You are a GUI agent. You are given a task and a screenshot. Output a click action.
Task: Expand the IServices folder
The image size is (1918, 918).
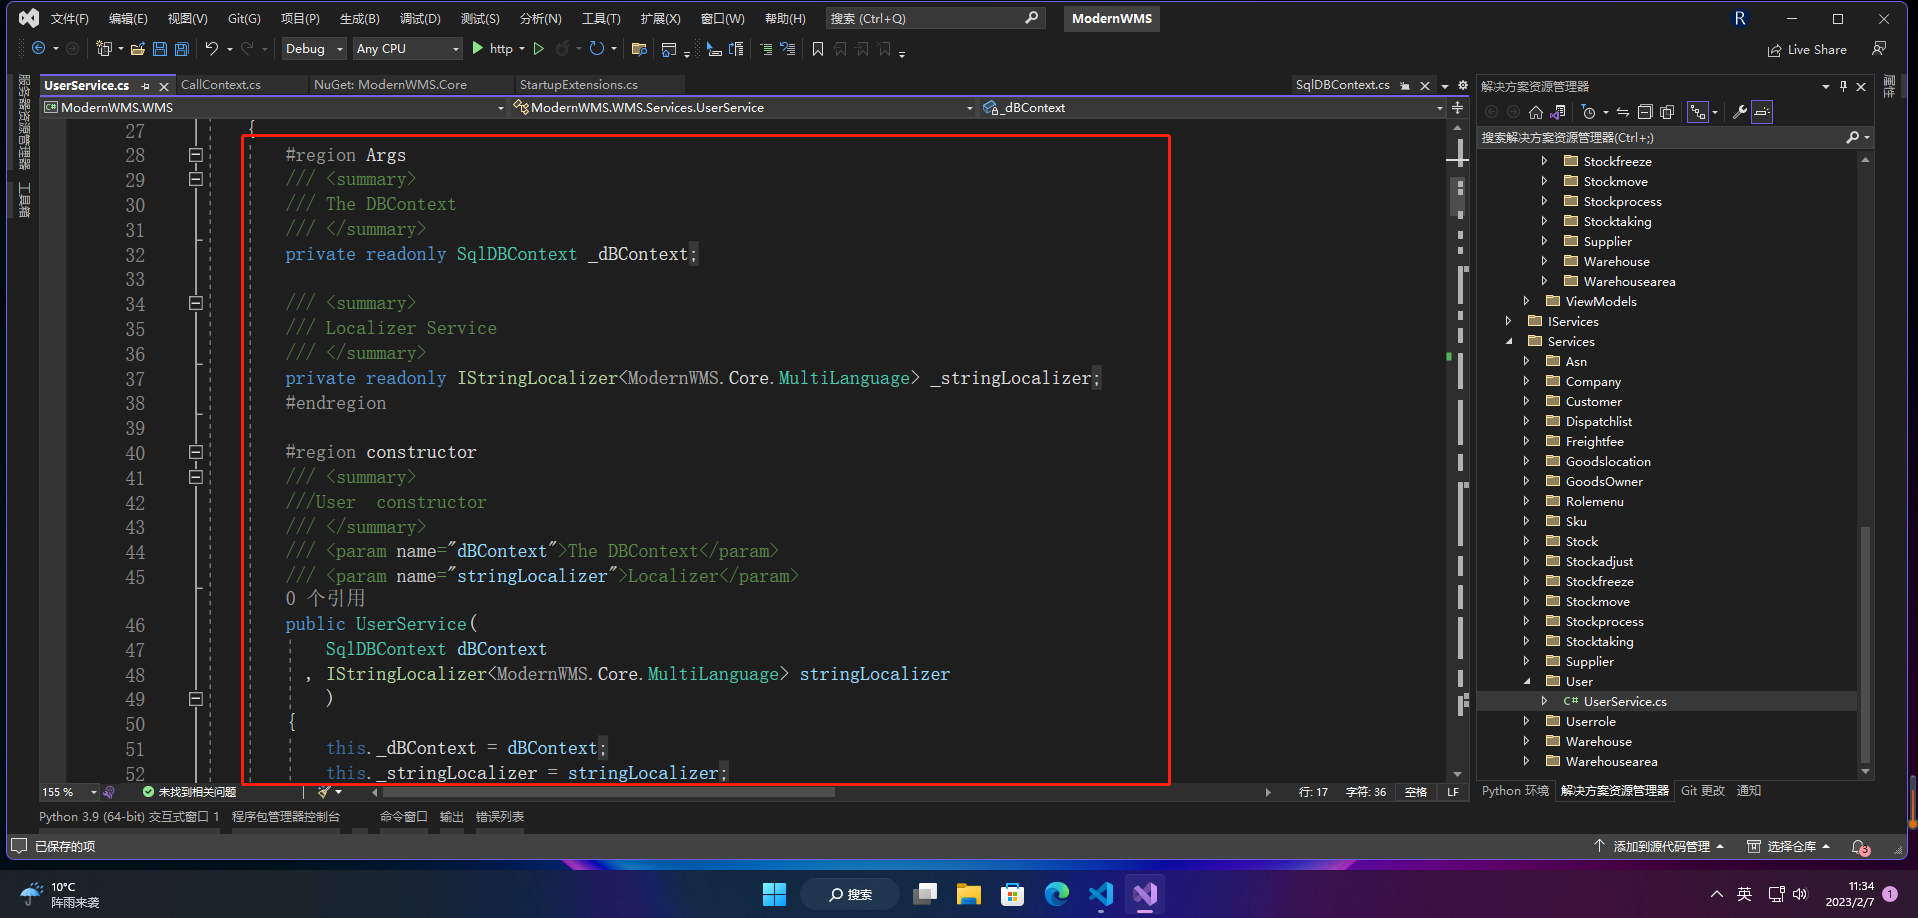point(1509,321)
